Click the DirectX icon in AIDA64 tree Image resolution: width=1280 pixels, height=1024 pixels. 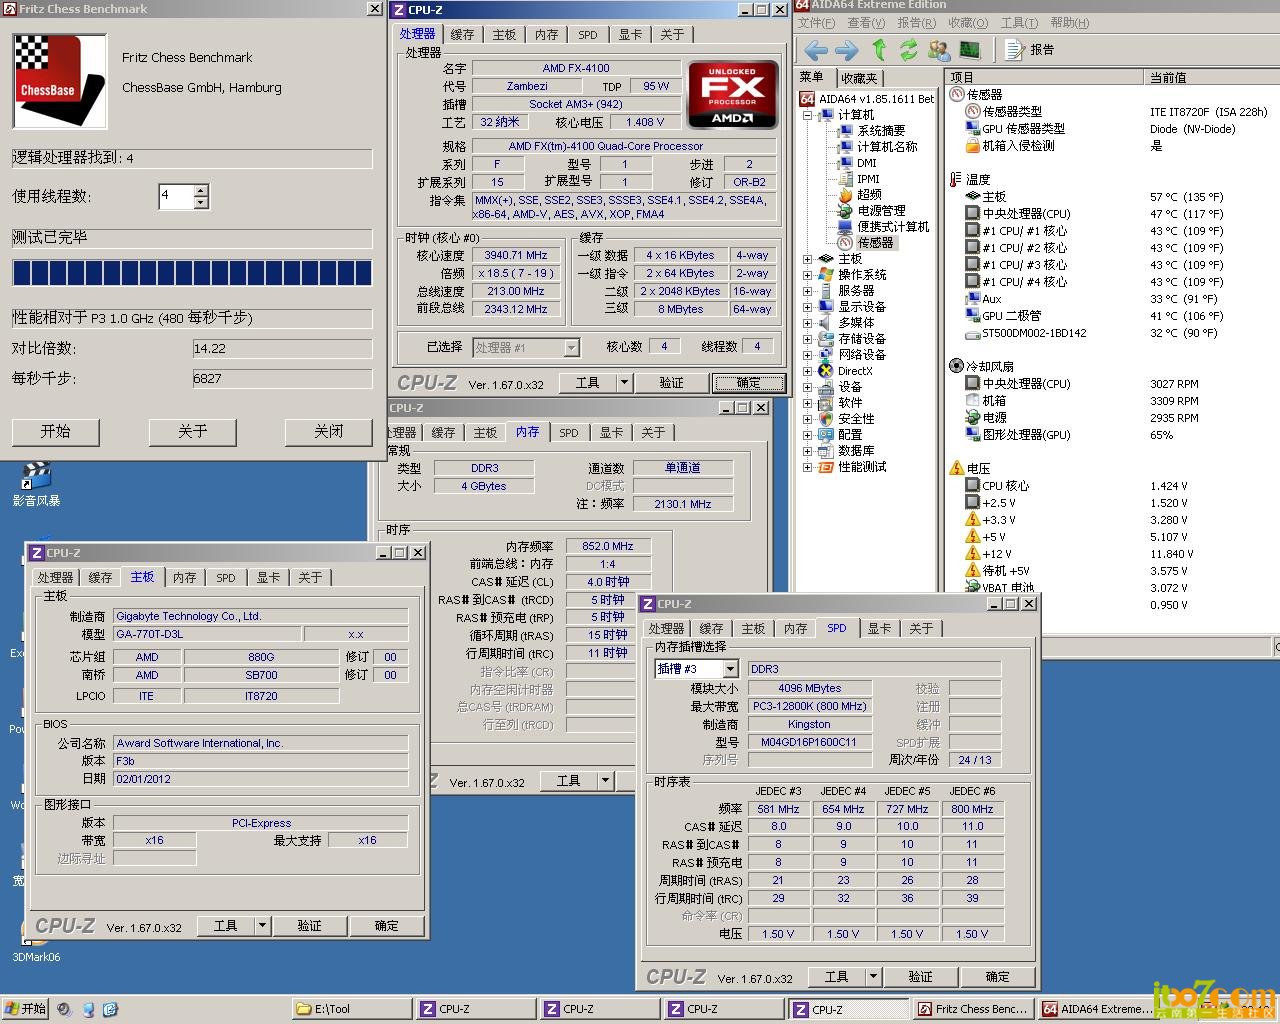pyautogui.click(x=826, y=370)
